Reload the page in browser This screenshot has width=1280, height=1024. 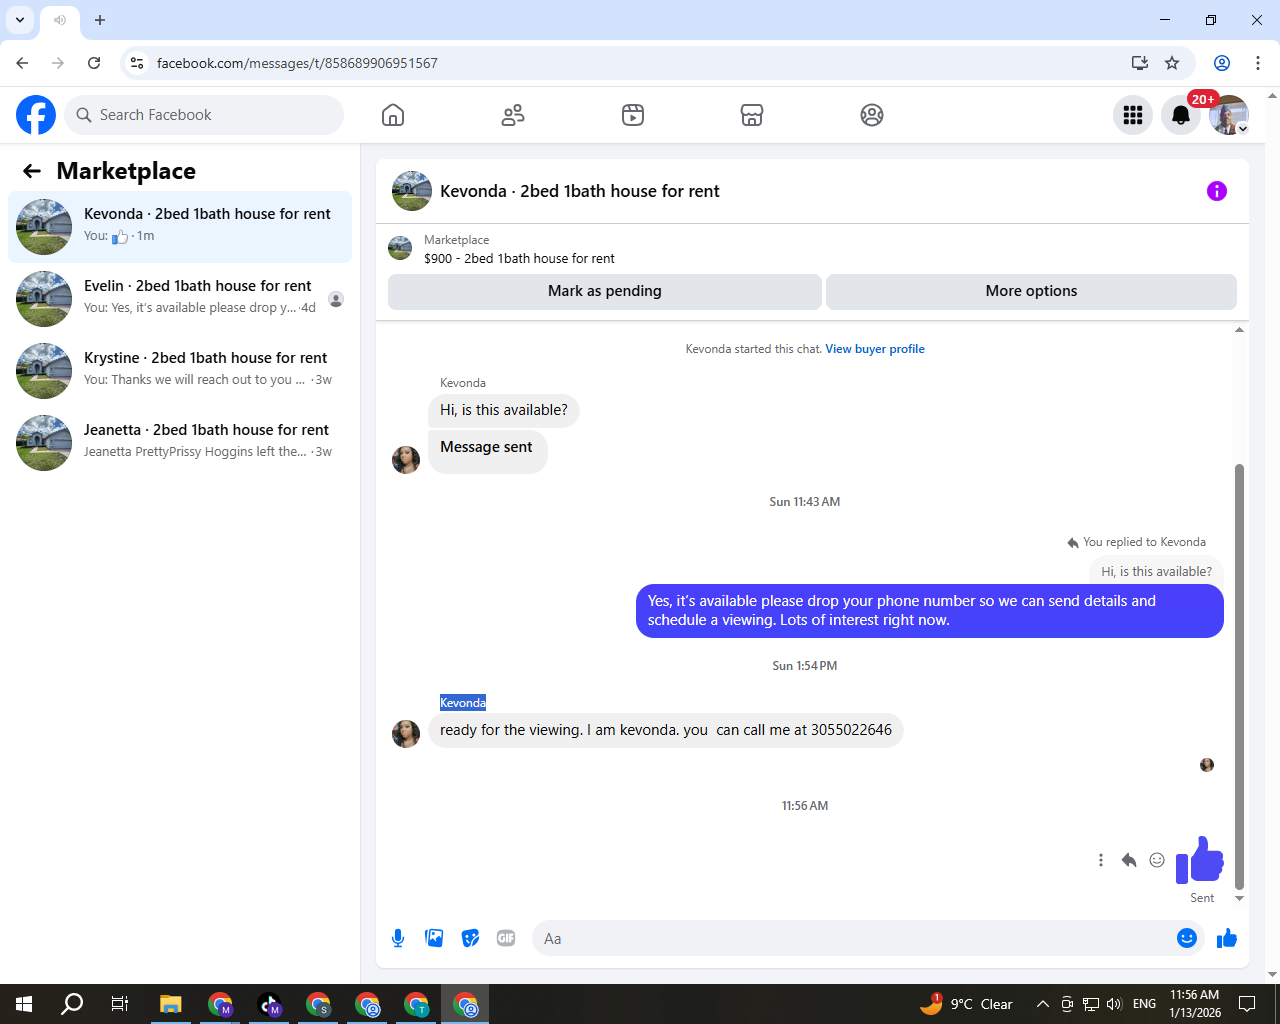pyautogui.click(x=94, y=63)
